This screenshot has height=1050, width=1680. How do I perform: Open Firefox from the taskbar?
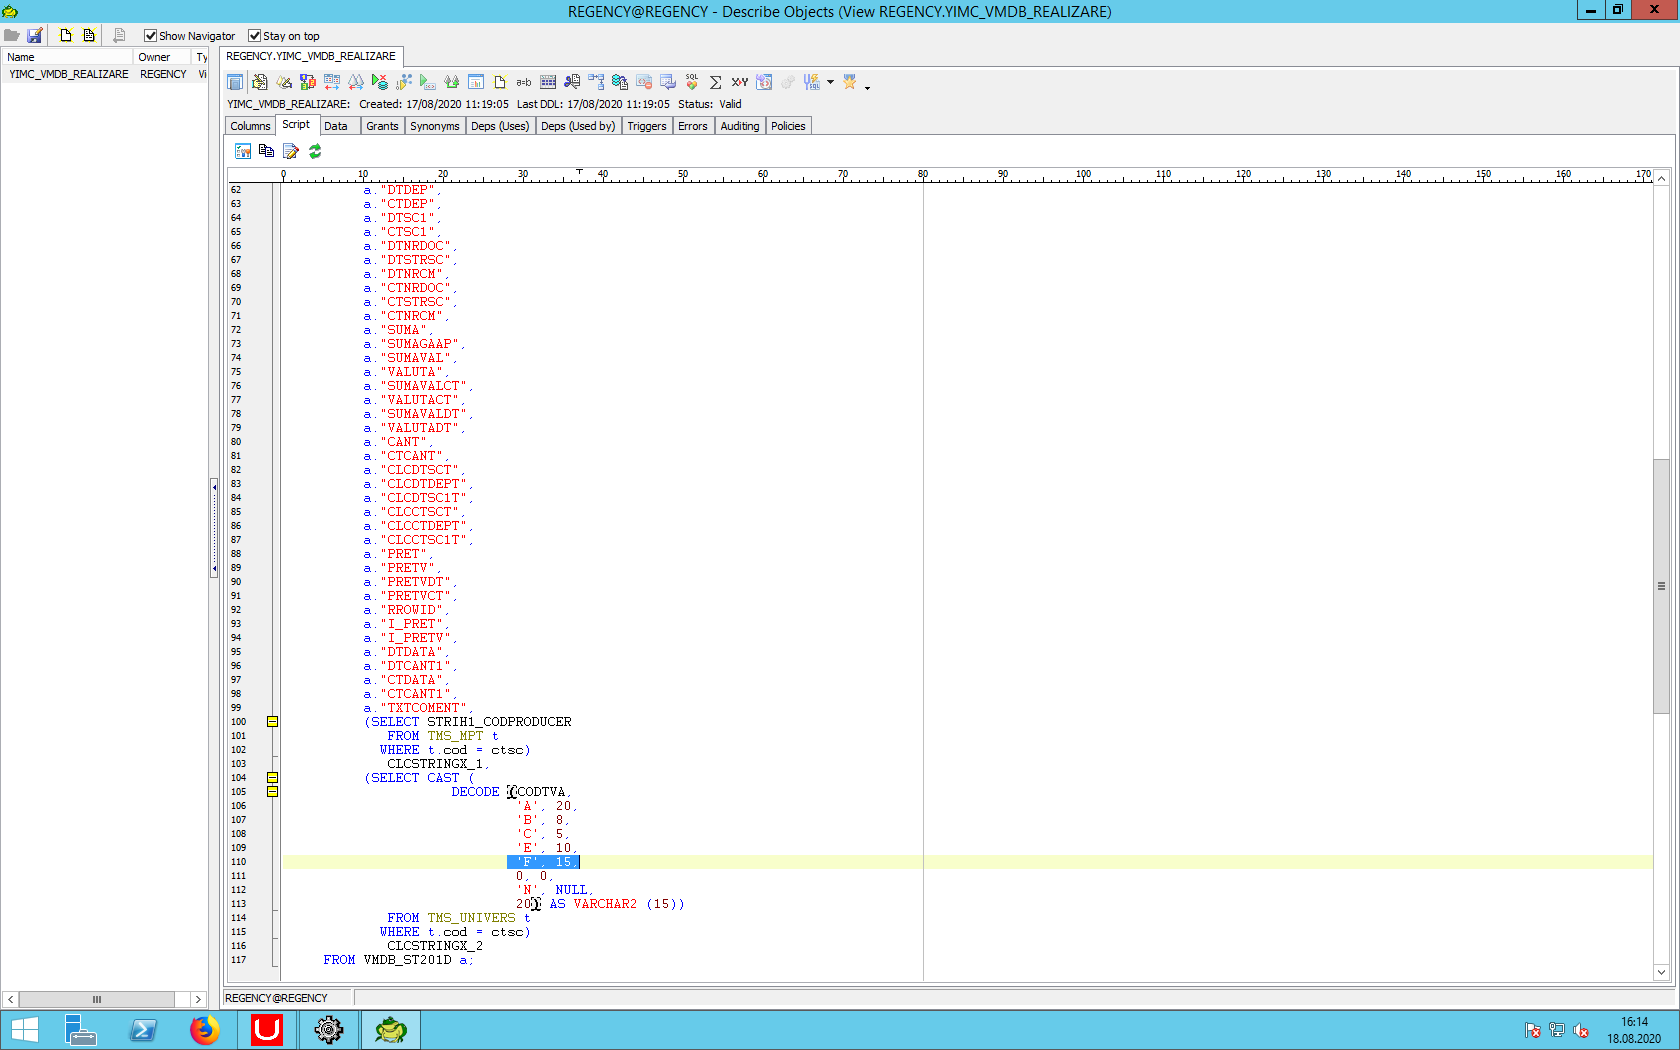(204, 1030)
